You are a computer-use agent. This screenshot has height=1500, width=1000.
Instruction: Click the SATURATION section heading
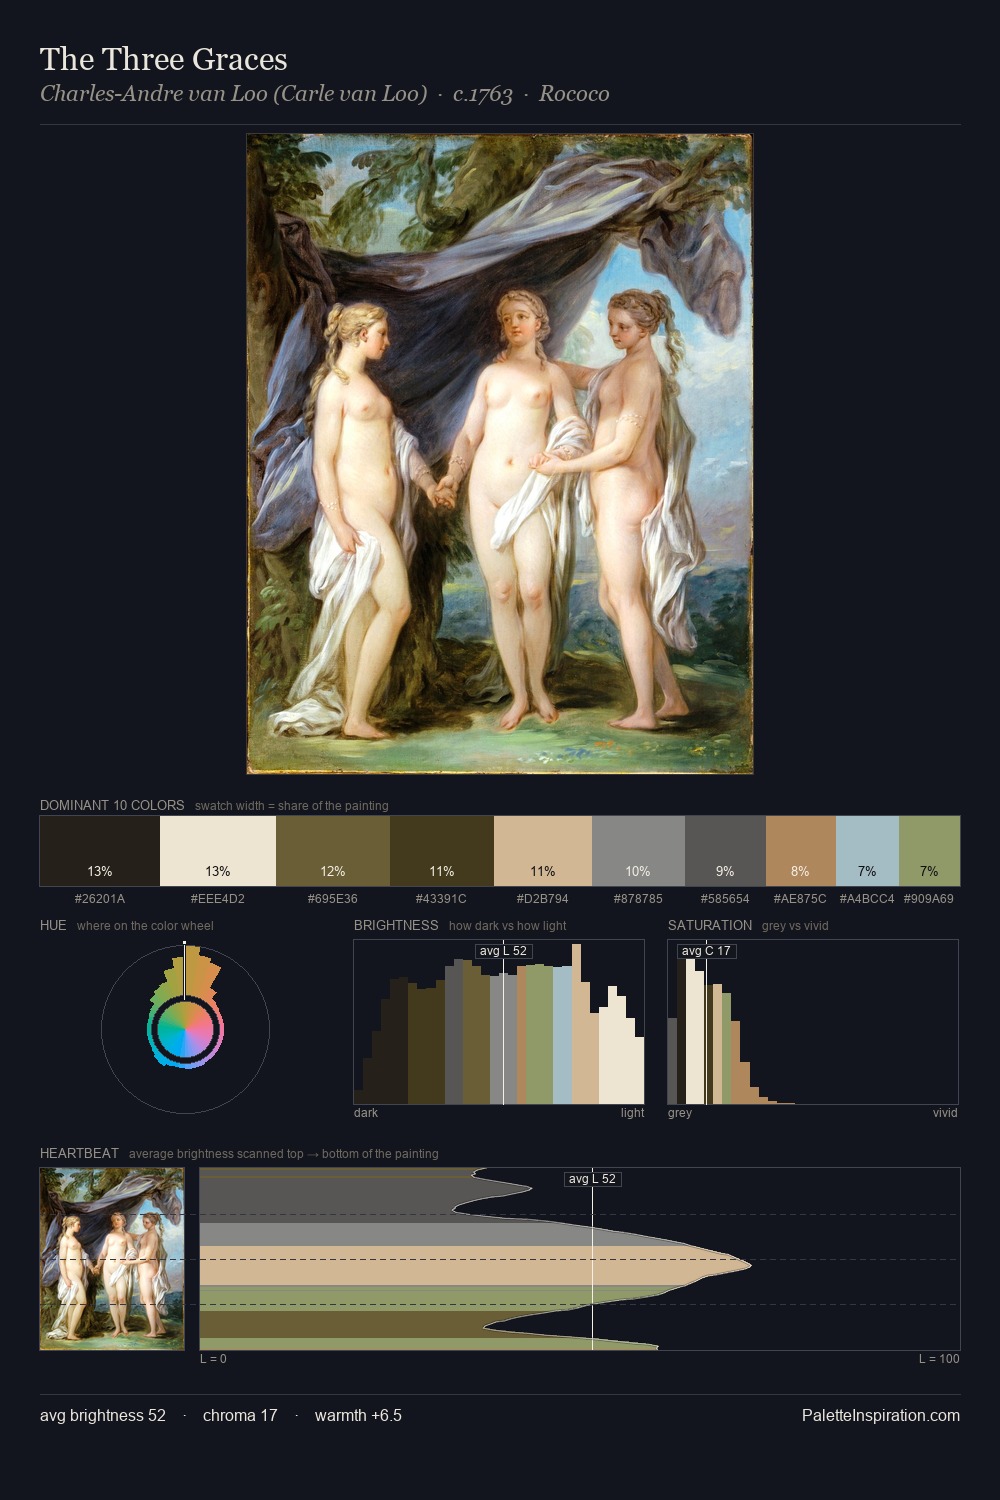[x=710, y=925]
